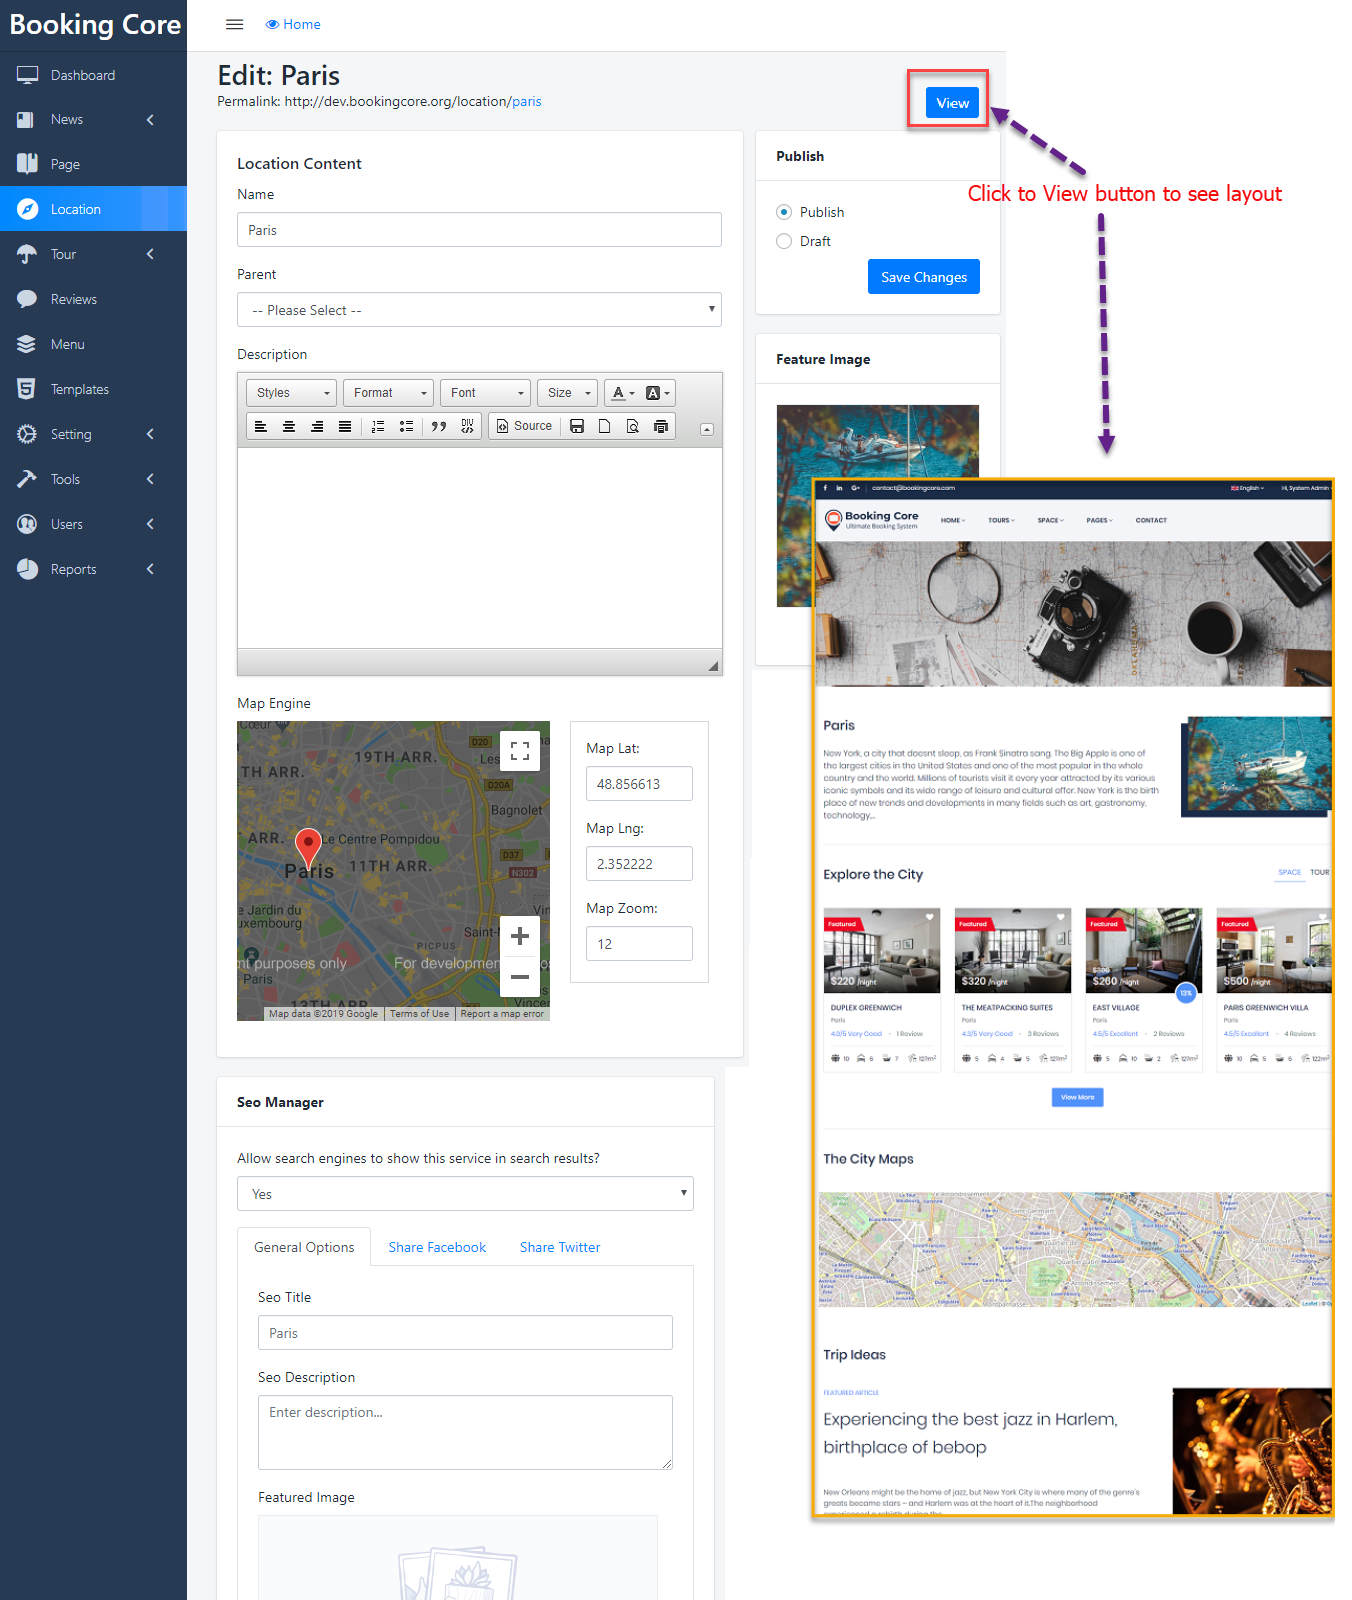Click the Save Changes button
Image resolution: width=1352 pixels, height=1600 pixels.
click(923, 277)
